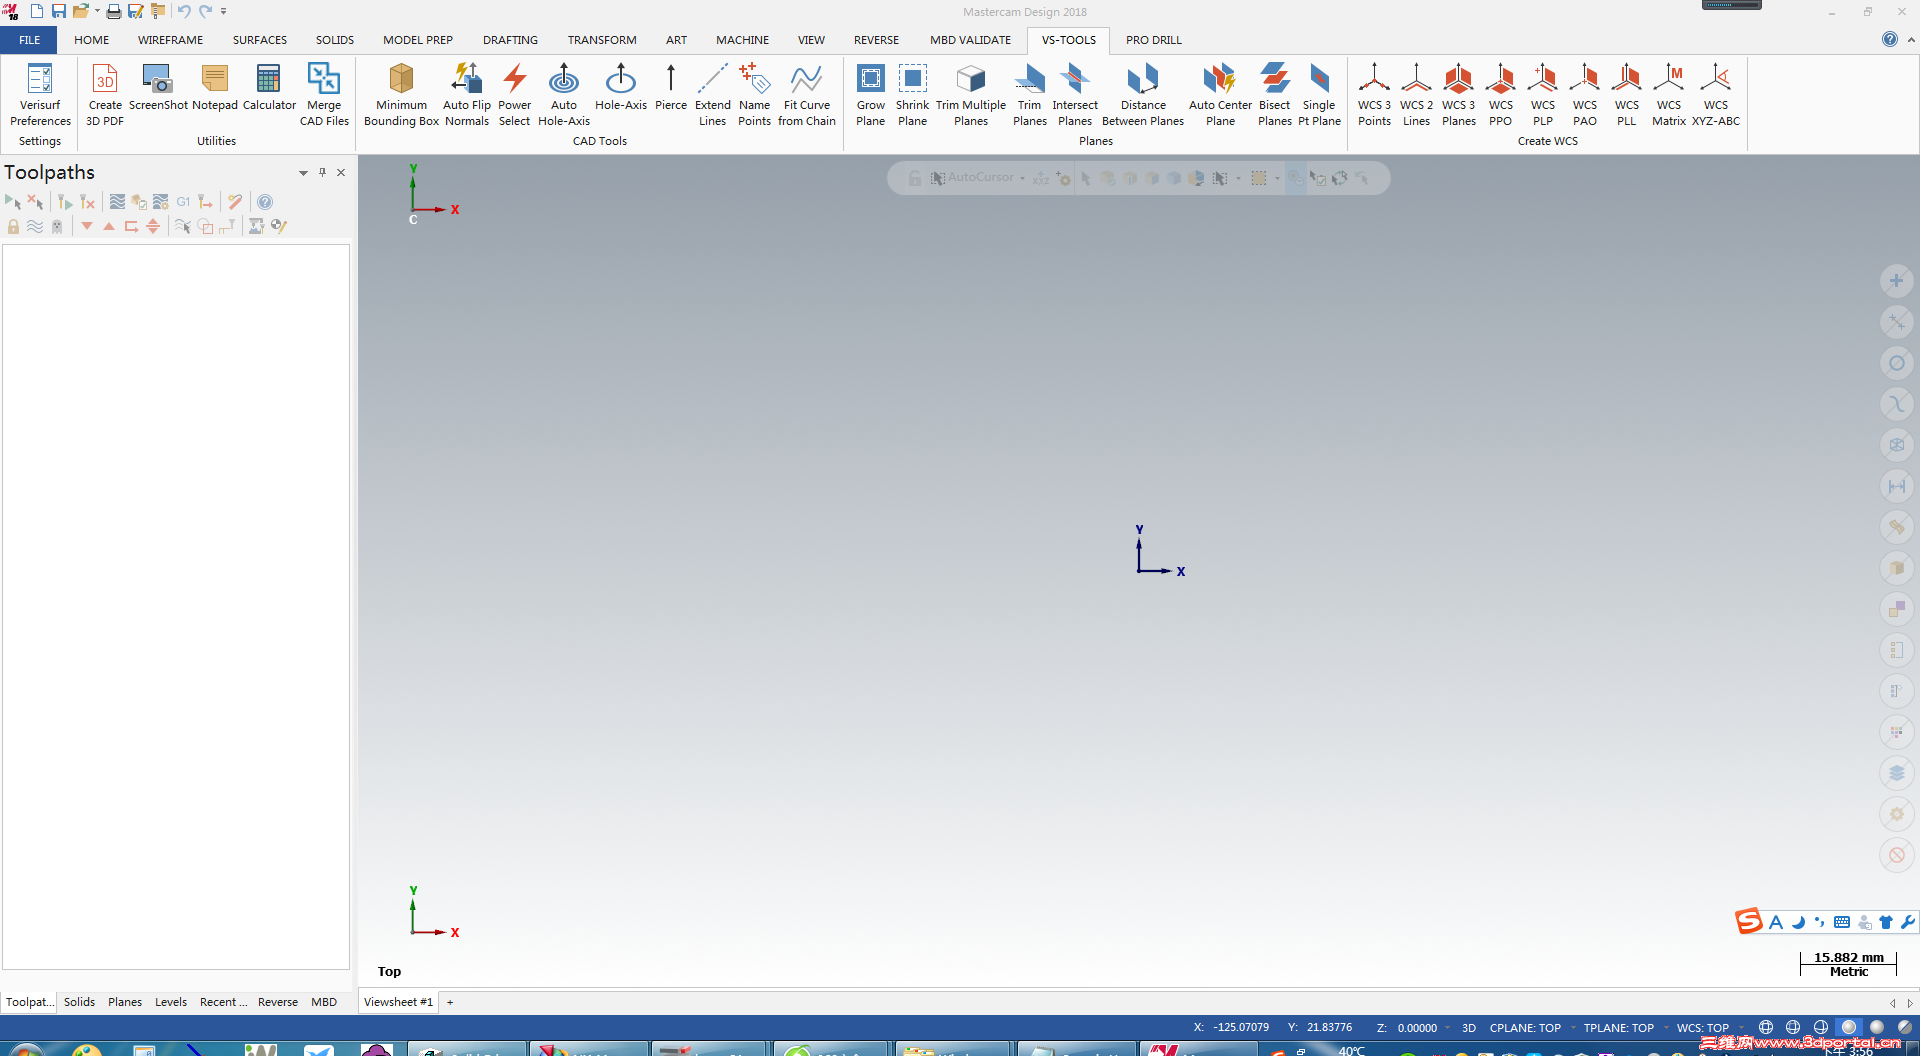The width and height of the screenshot is (1920, 1056).
Task: Click Sogou input method S icon
Action: pyautogui.click(x=1748, y=921)
